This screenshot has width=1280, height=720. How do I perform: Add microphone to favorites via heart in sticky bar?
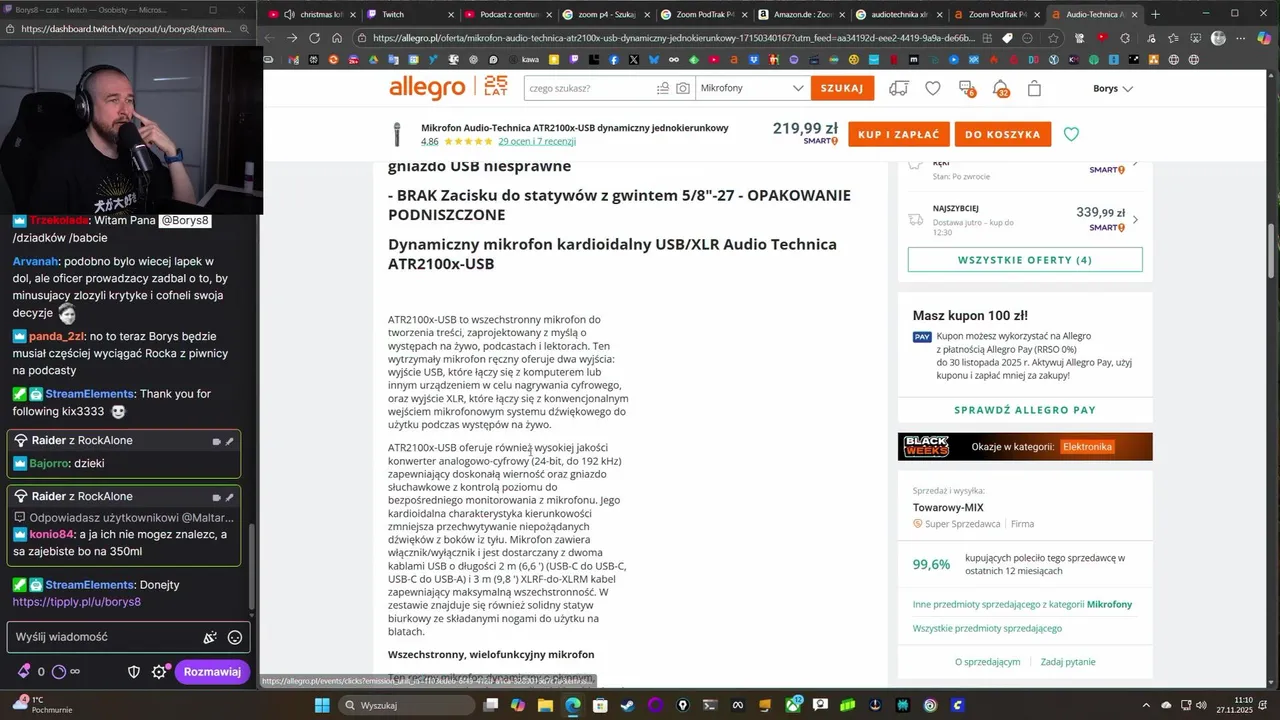point(1071,134)
